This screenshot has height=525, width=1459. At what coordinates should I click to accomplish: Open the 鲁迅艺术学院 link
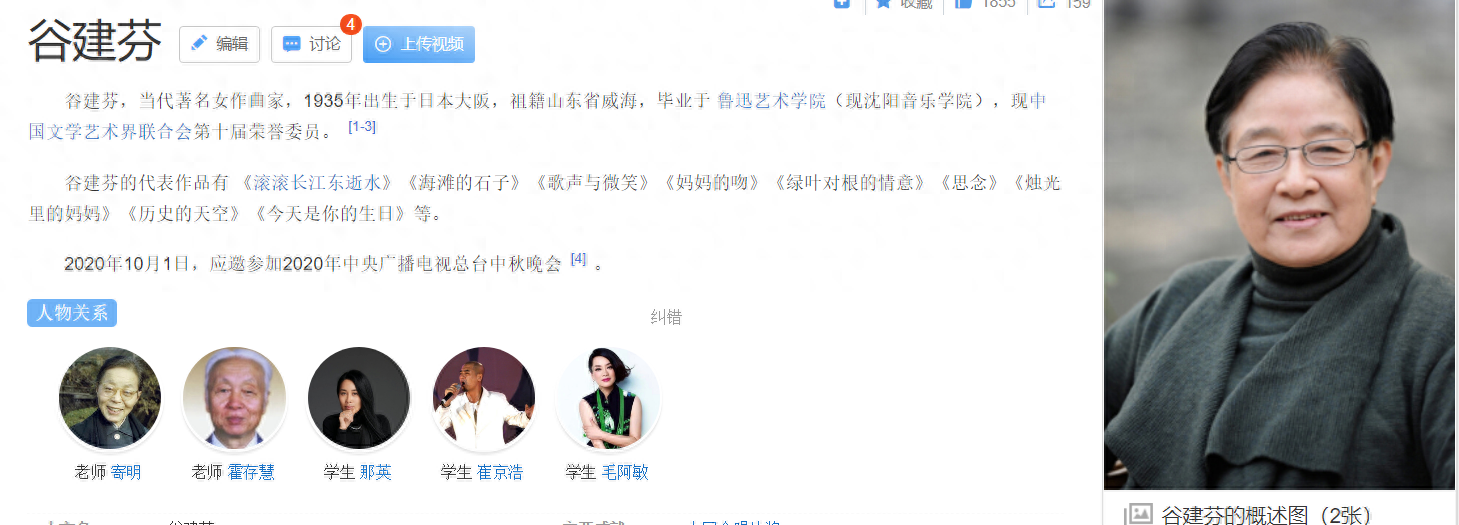click(772, 101)
